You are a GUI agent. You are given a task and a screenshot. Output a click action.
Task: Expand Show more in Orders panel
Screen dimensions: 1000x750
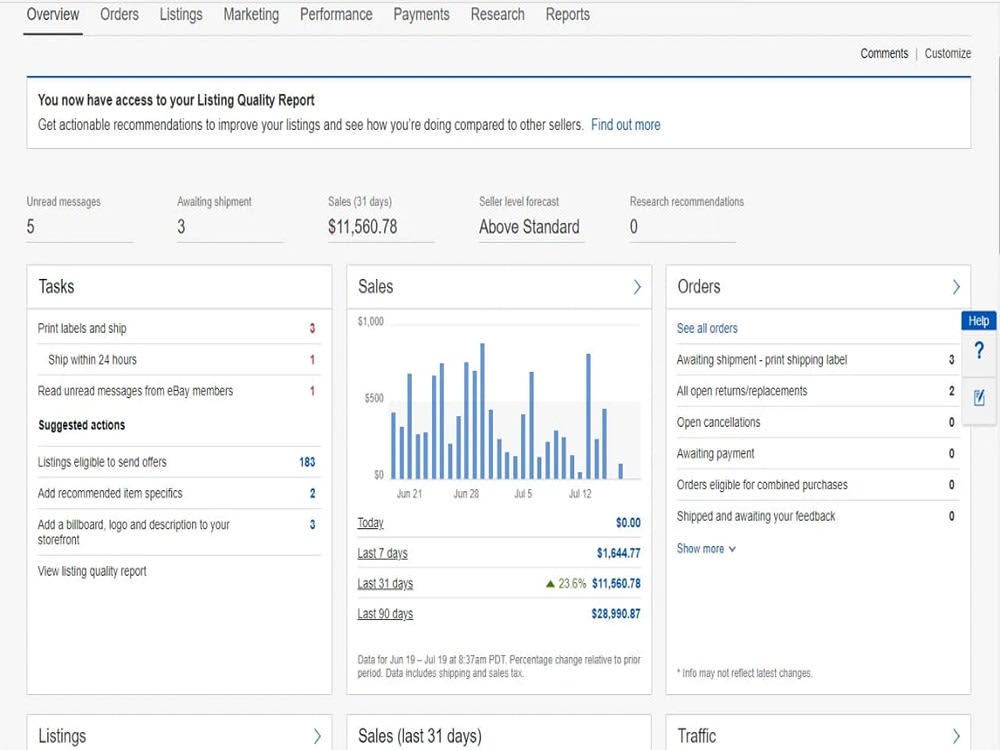point(706,548)
